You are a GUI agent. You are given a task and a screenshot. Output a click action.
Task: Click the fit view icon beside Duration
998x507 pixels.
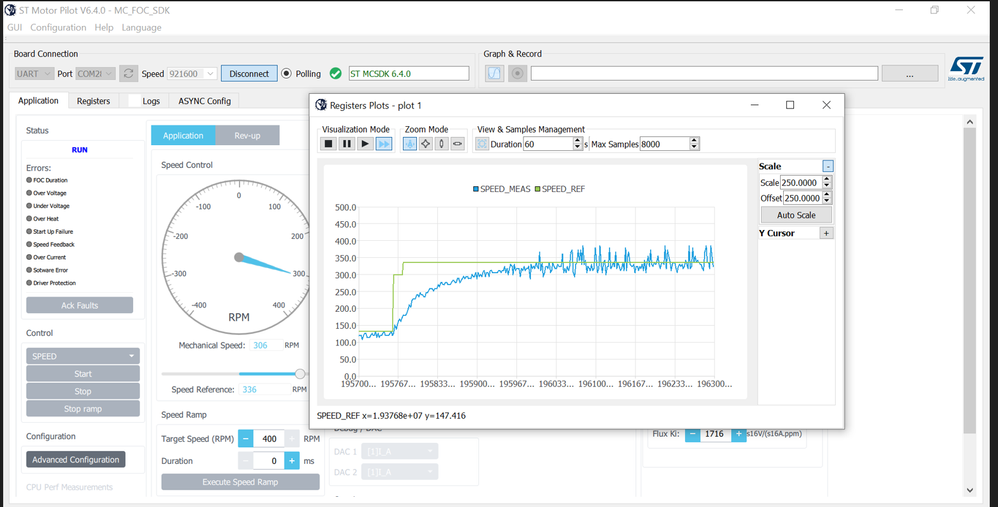pos(482,144)
